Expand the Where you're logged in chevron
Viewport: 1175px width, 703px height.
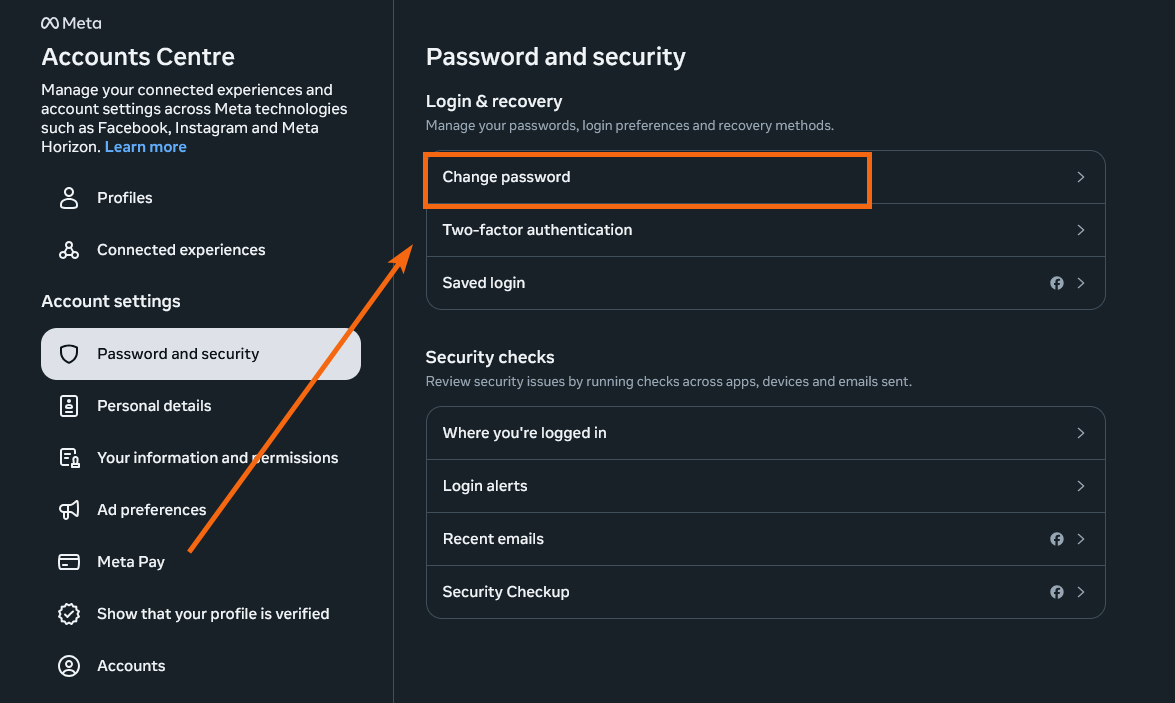[x=1081, y=433]
